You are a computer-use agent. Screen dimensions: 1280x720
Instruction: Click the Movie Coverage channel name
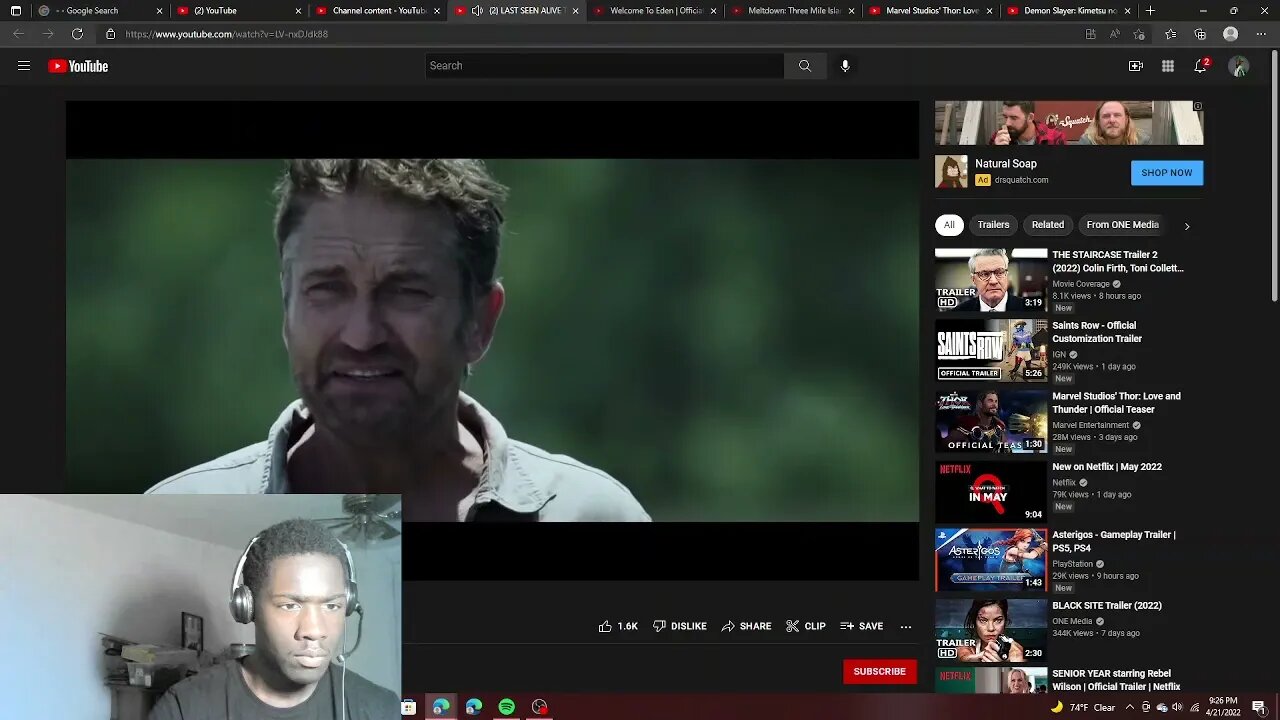click(1081, 284)
